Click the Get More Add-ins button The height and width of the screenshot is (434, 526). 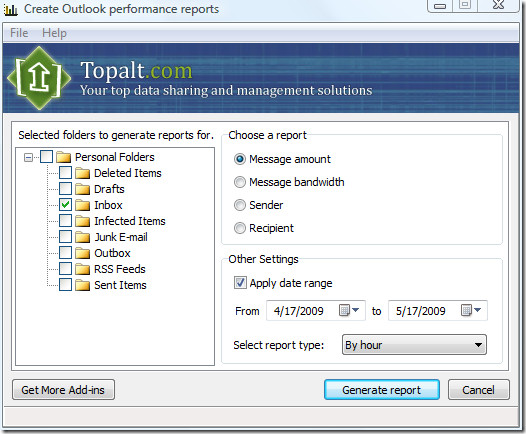(x=63, y=390)
